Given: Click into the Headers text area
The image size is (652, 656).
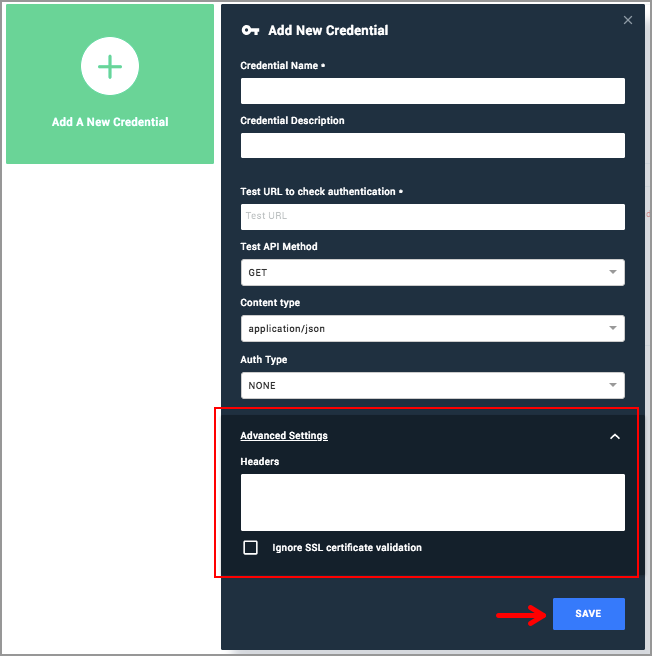Looking at the screenshot, I should tap(433, 502).
